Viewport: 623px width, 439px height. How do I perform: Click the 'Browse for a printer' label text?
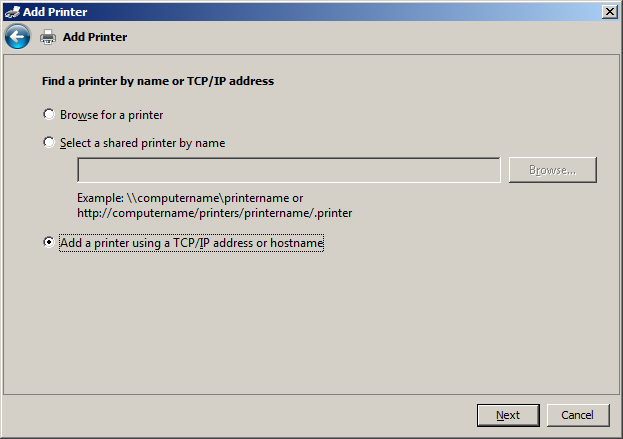point(111,115)
